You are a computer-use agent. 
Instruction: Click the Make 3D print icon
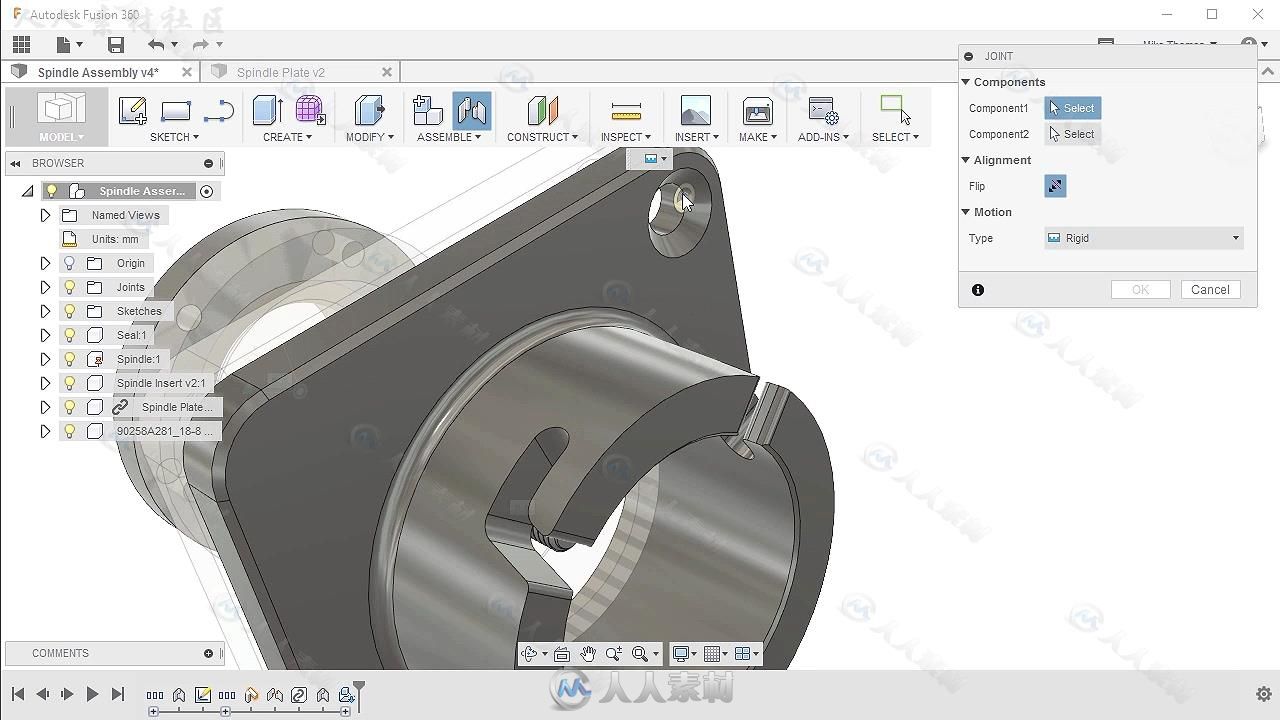(x=757, y=110)
